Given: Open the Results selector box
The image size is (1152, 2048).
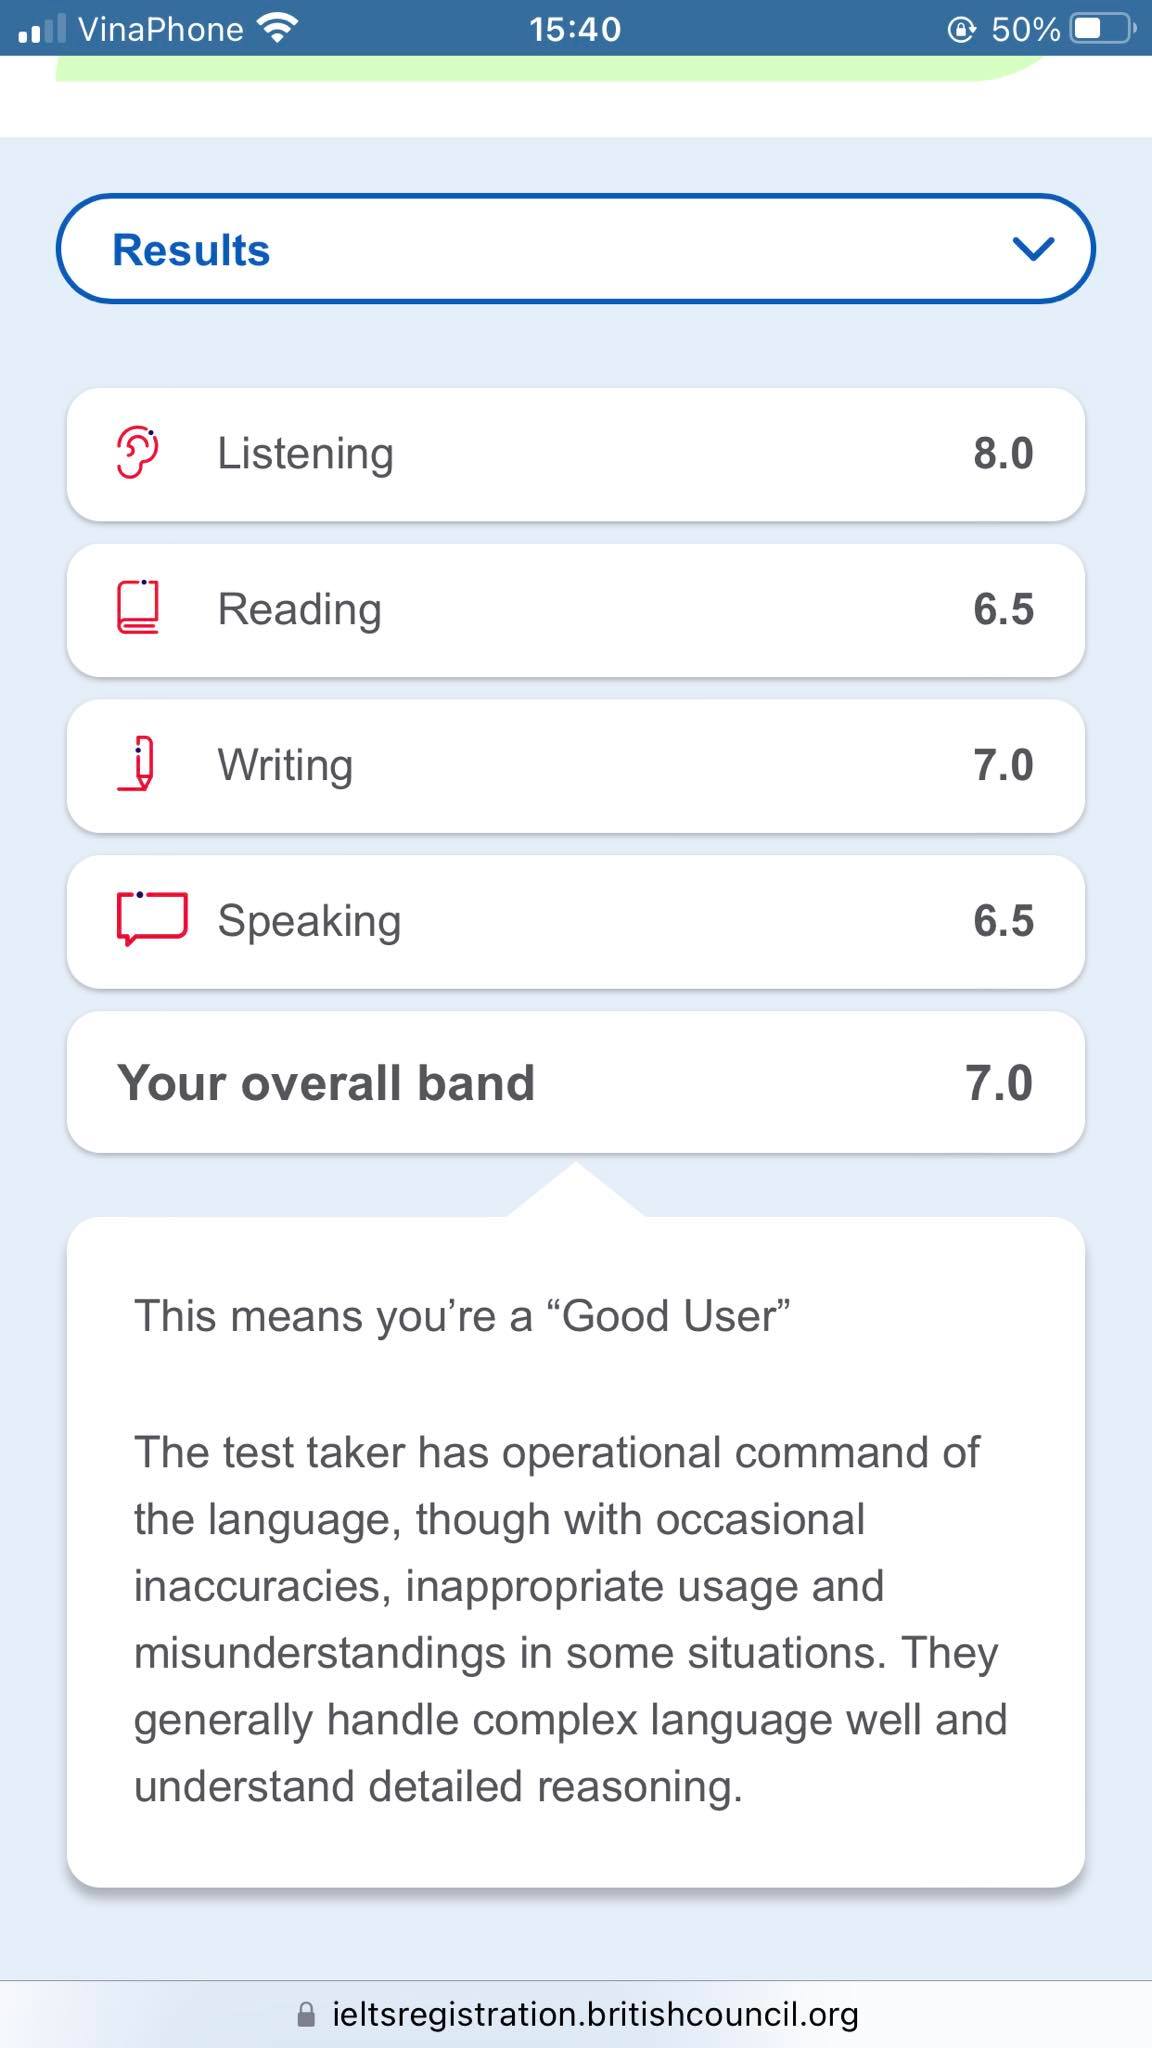Looking at the screenshot, I should pos(575,249).
